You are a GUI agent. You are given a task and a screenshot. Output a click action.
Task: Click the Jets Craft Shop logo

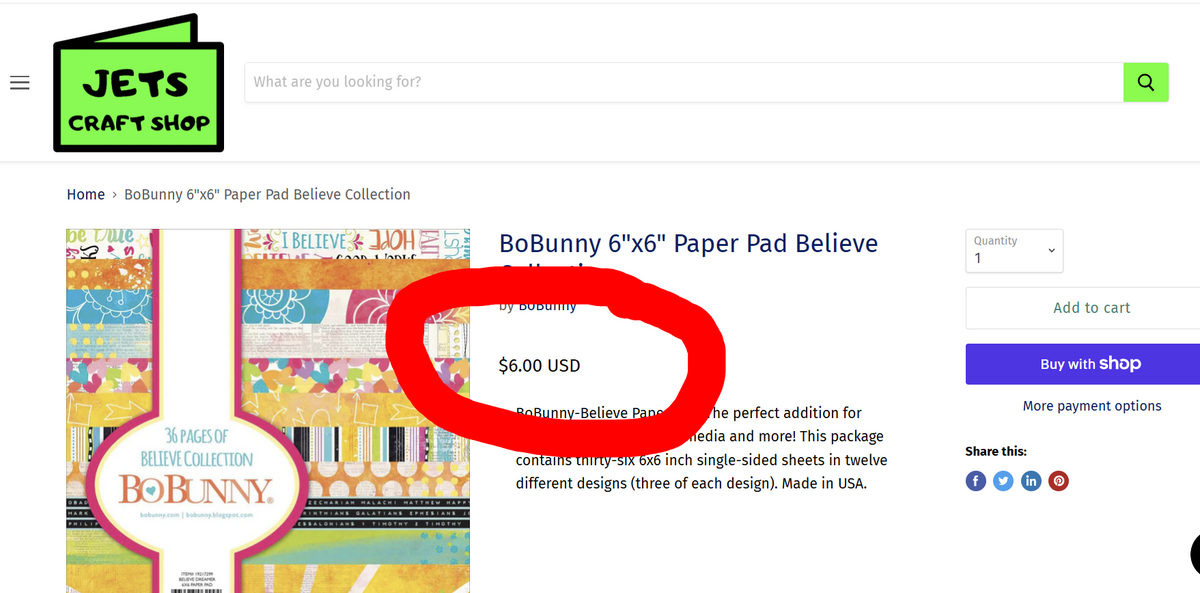(x=138, y=82)
